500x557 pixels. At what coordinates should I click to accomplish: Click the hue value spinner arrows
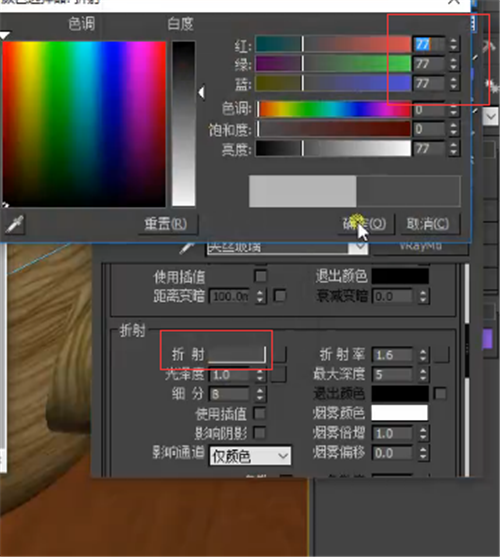(x=453, y=110)
